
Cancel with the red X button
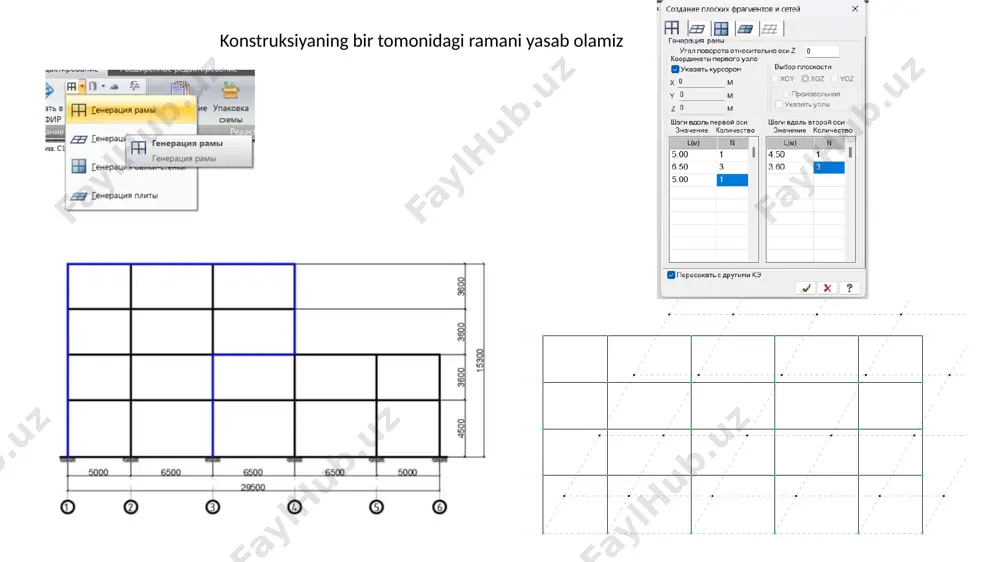[827, 288]
